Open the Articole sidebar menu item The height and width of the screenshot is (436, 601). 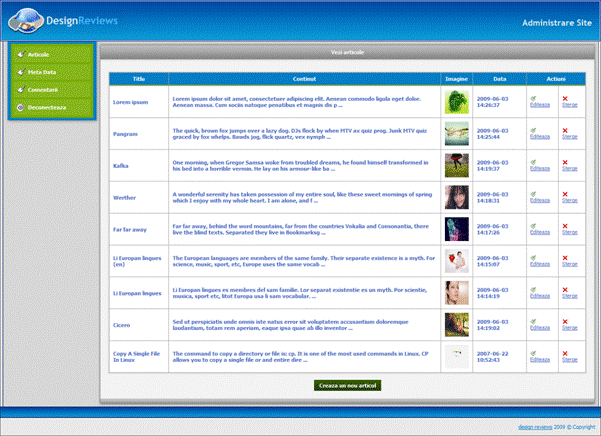(x=39, y=54)
